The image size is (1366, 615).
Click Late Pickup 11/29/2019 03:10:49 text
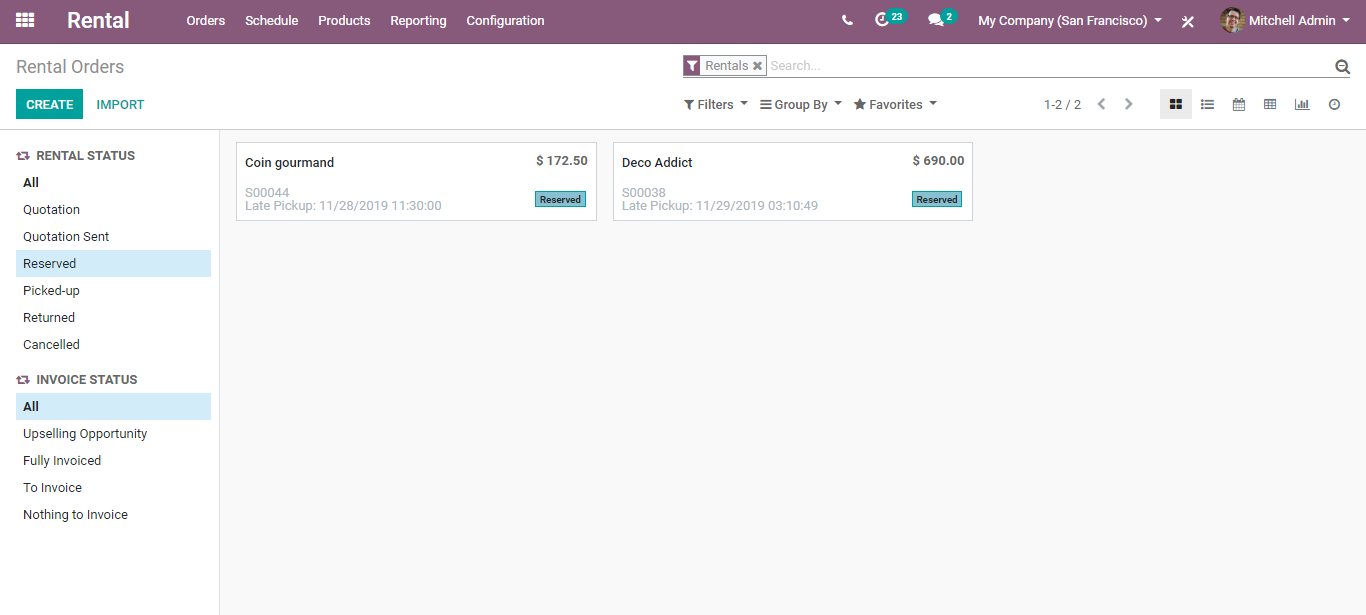[x=720, y=206]
